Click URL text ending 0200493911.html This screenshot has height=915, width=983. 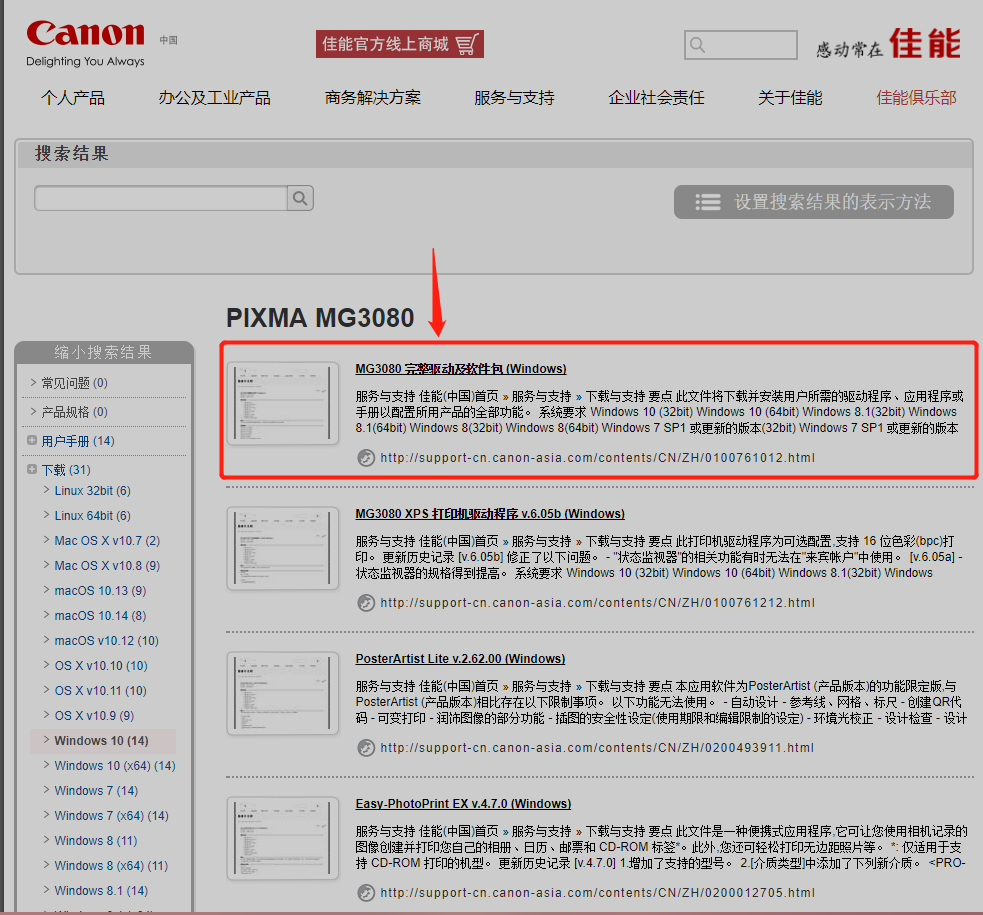click(597, 748)
